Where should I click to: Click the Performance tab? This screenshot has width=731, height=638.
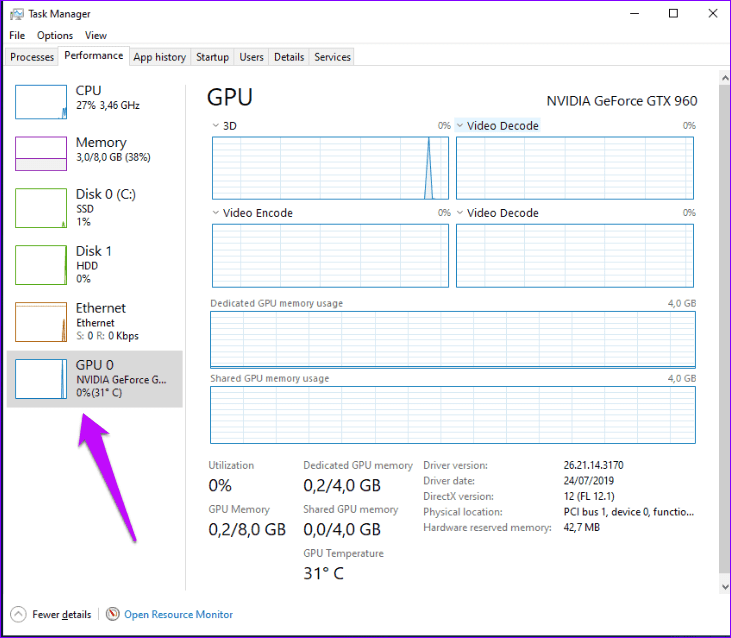tap(94, 55)
